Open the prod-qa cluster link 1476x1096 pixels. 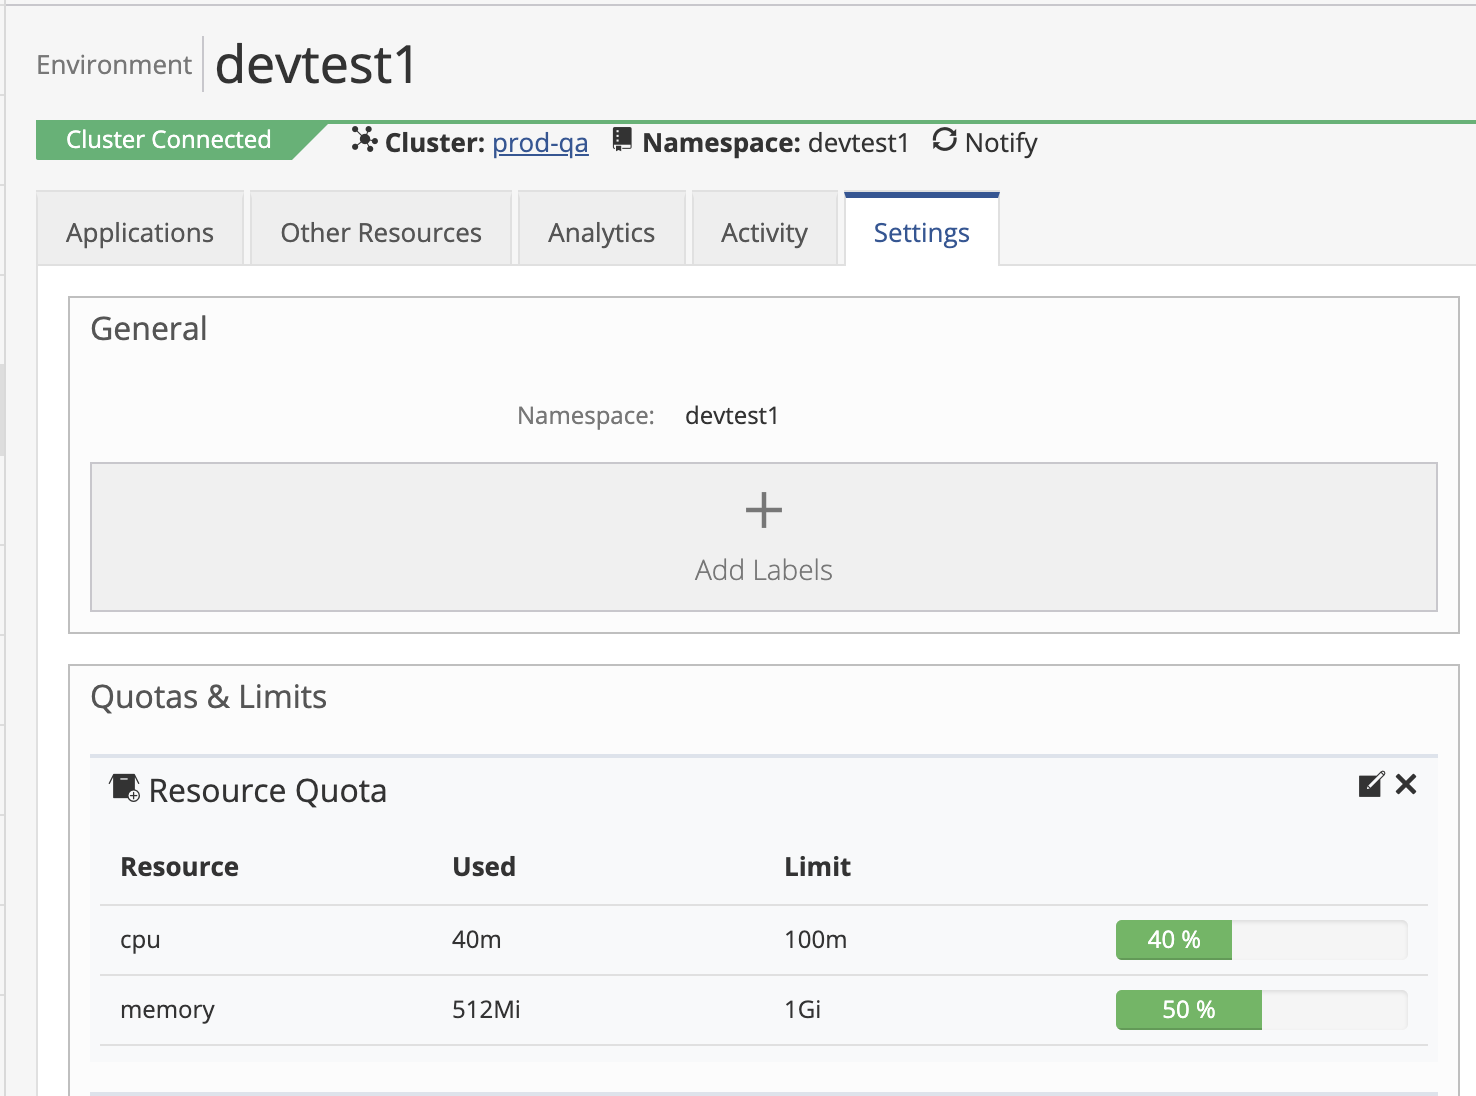point(540,143)
